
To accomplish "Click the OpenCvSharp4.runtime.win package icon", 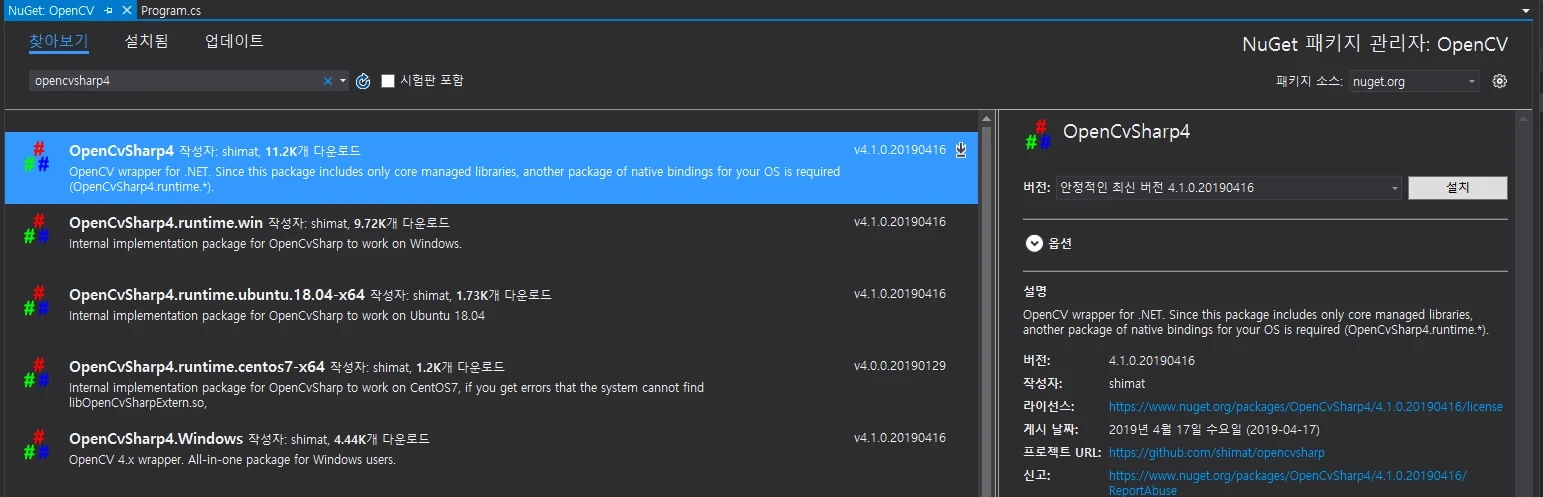I will (x=36, y=229).
